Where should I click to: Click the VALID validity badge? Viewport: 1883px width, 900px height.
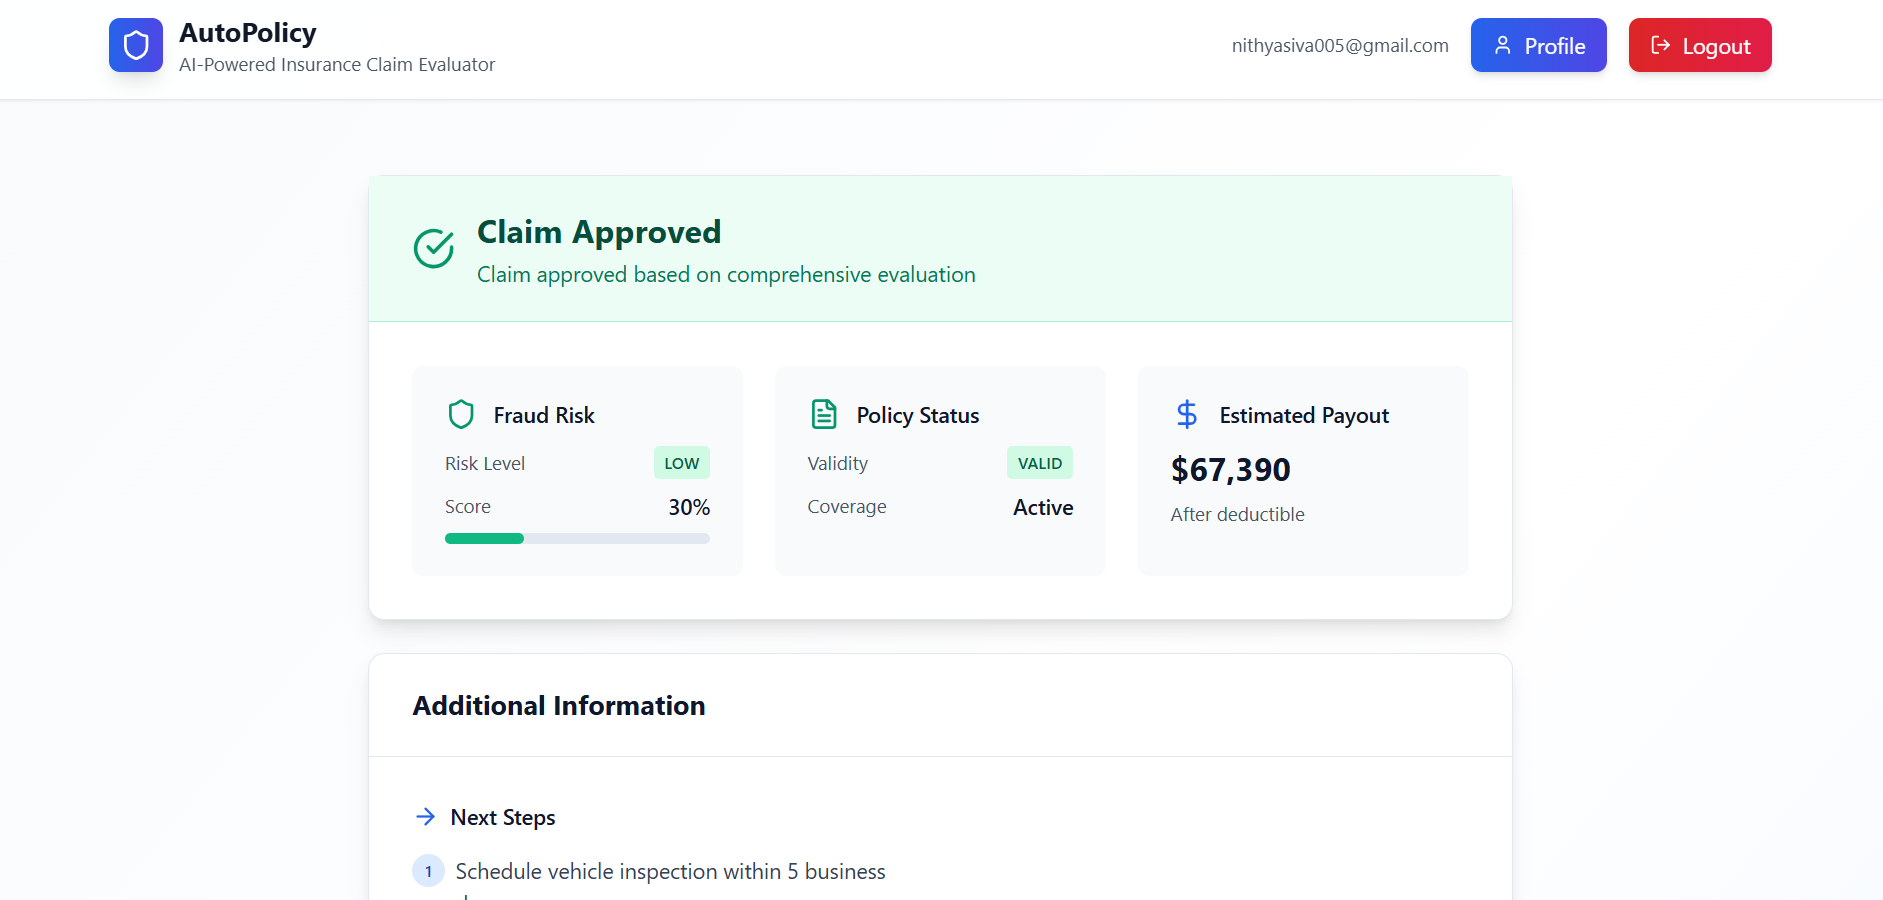click(1040, 463)
